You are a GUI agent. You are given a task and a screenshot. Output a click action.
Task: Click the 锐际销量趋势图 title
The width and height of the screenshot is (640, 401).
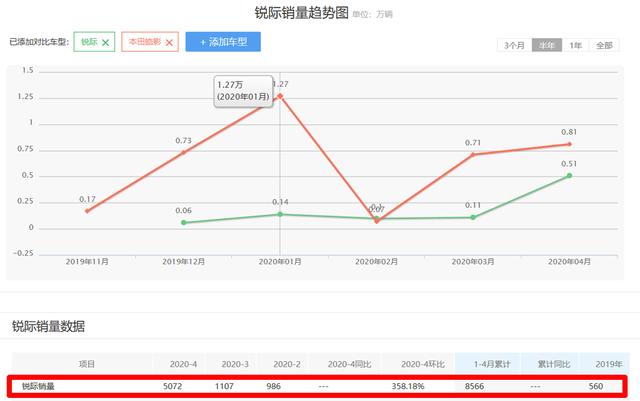click(x=302, y=13)
